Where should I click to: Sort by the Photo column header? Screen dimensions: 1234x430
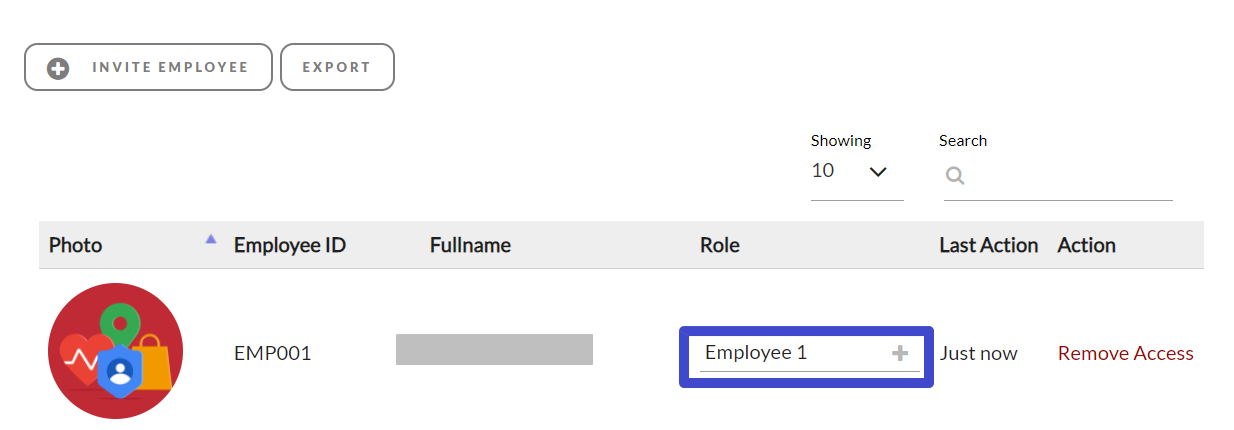pyautogui.click(x=76, y=245)
